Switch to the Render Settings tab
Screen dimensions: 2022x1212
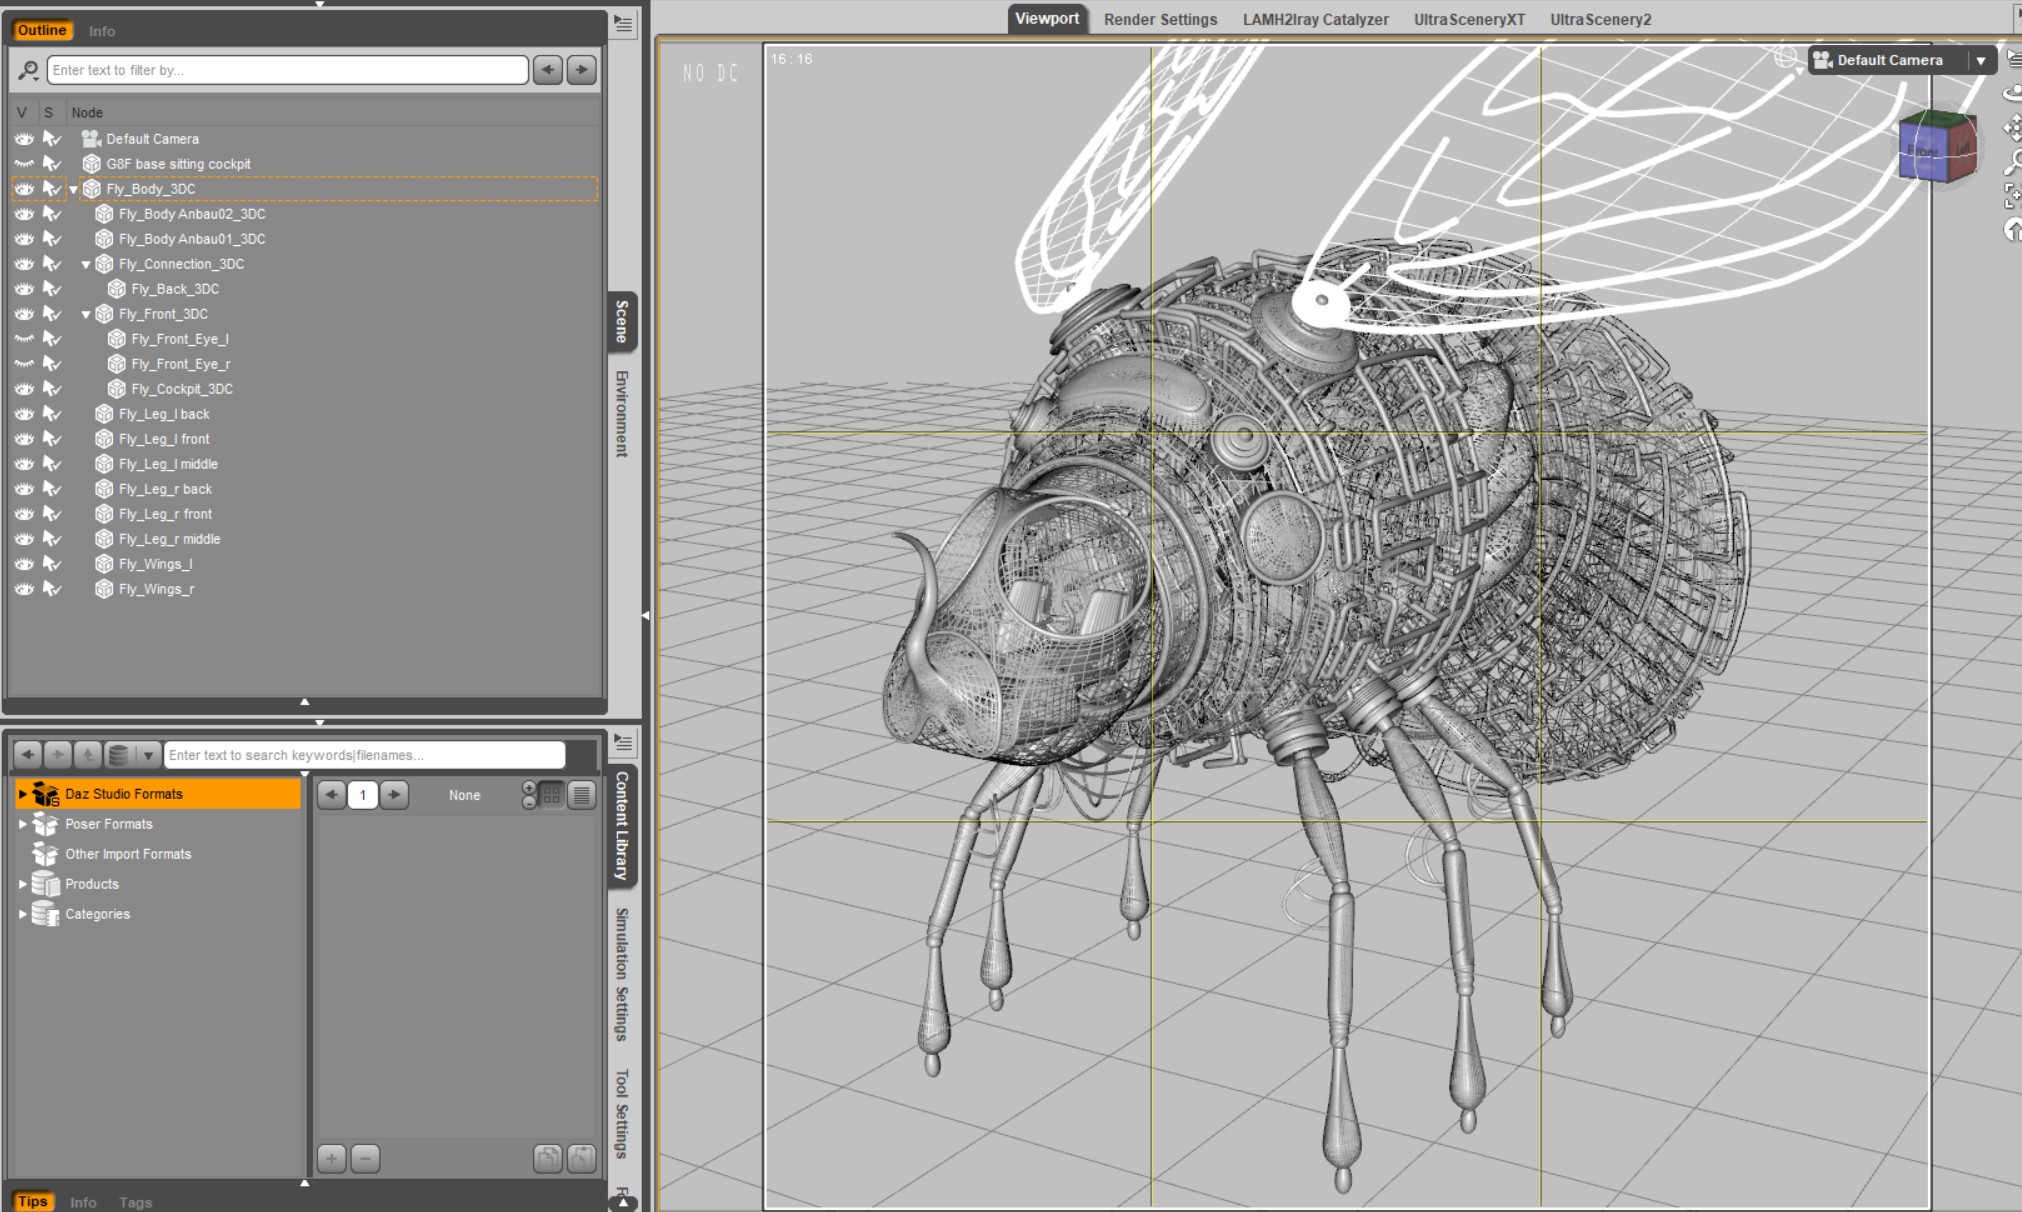point(1160,19)
